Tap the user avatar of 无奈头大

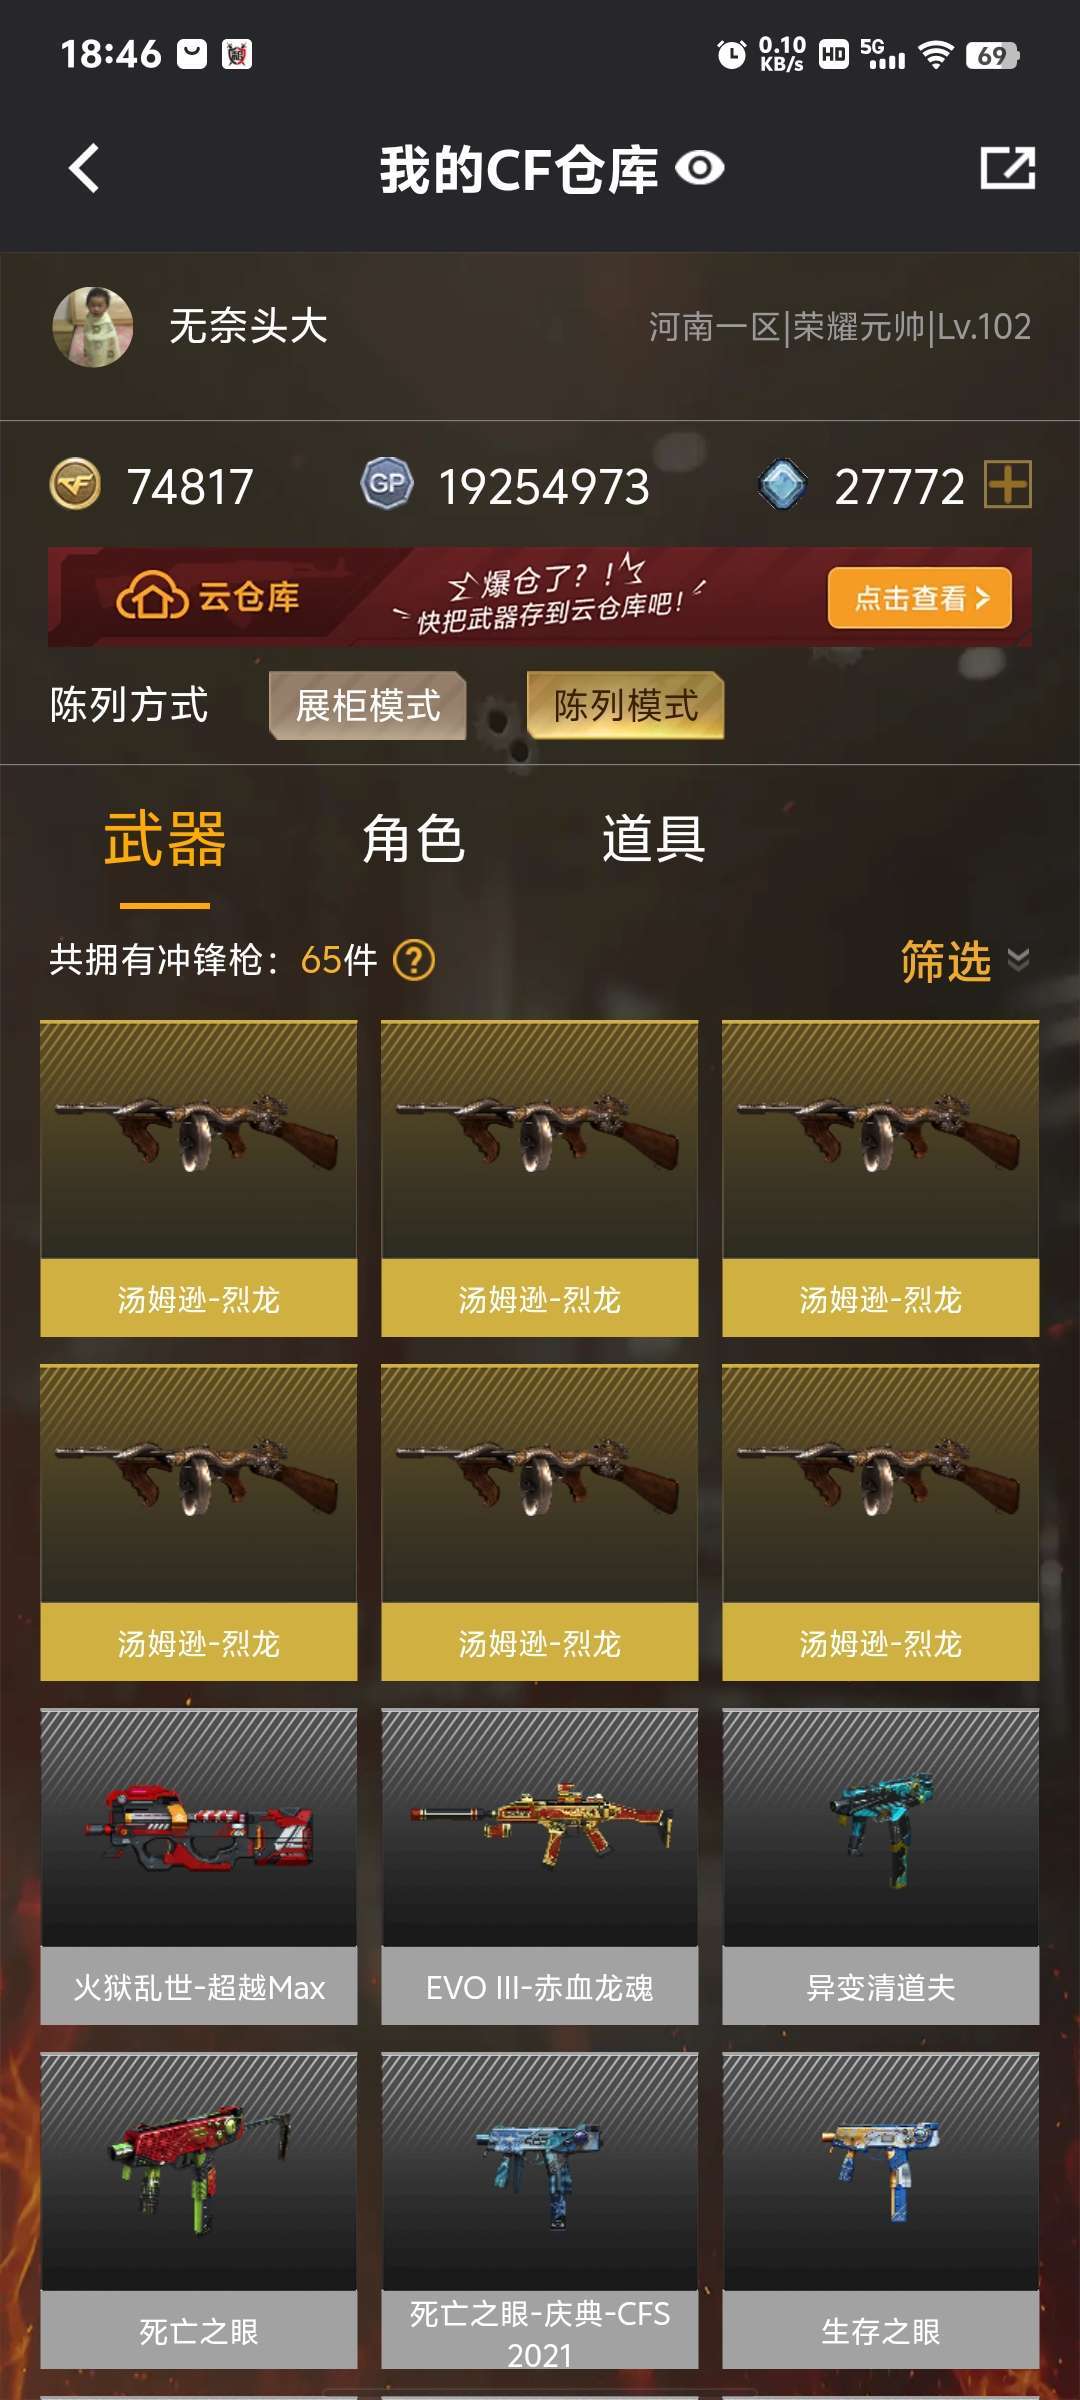coord(93,327)
